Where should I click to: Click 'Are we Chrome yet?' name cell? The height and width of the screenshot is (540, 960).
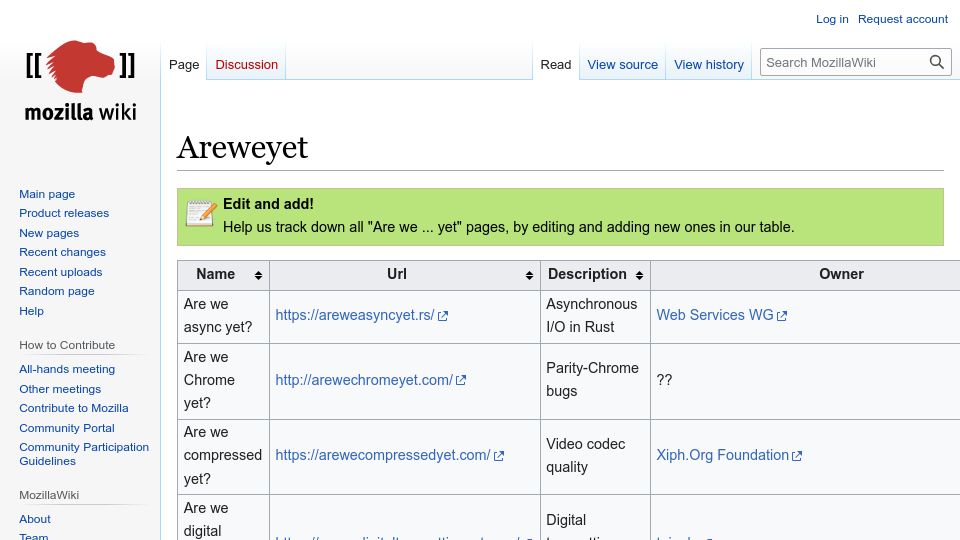point(223,380)
